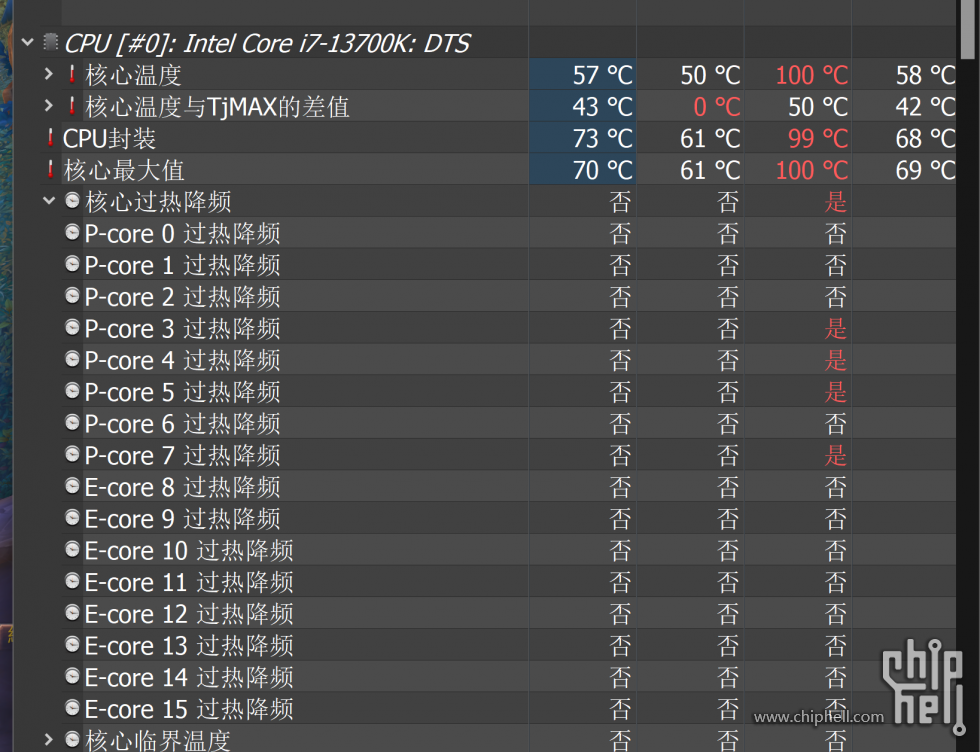Image resolution: width=980 pixels, height=752 pixels.
Task: Click the red 100 °C value in 核心温度 row
Action: (x=811, y=75)
